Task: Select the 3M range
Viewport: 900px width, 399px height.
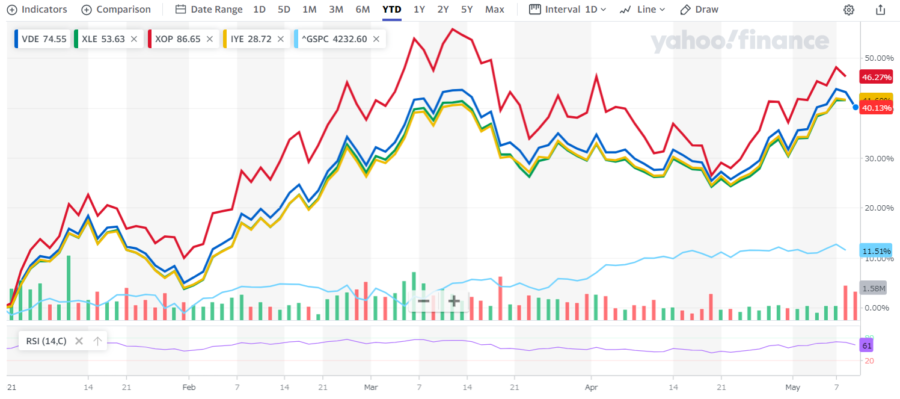Action: (x=336, y=10)
